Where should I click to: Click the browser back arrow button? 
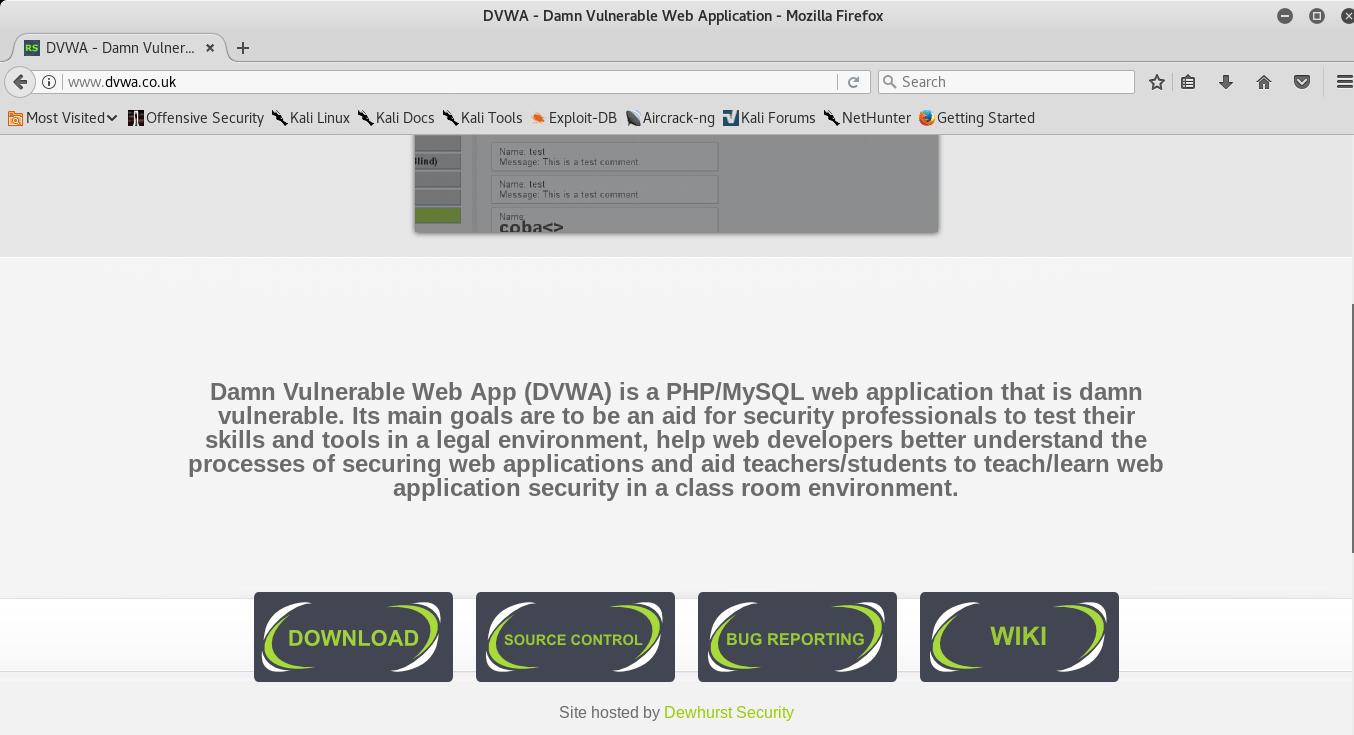20,82
